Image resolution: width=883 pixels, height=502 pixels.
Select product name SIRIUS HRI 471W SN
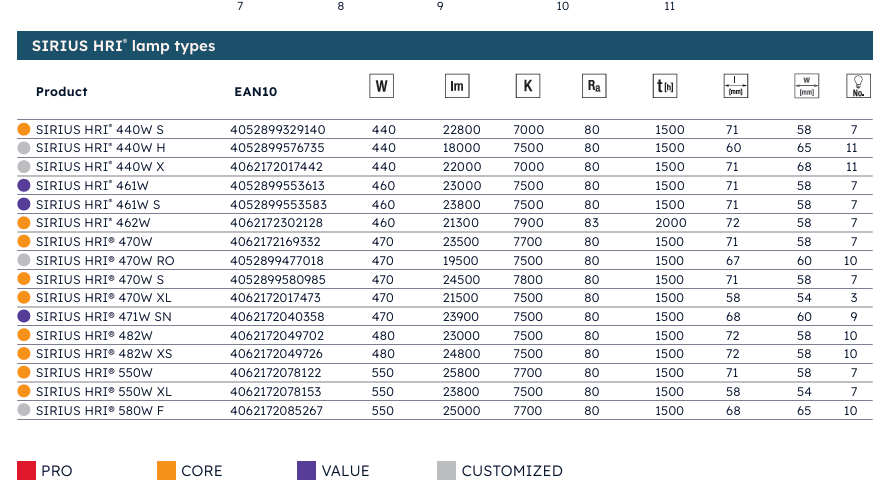[104, 317]
